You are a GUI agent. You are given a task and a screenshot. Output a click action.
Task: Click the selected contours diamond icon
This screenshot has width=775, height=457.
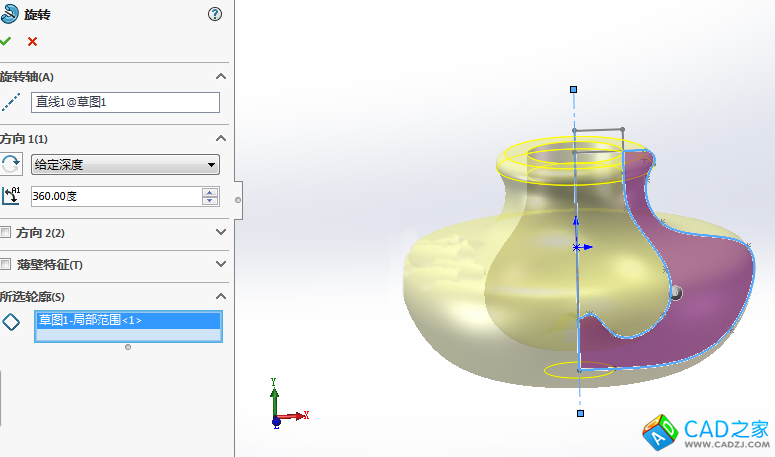click(11, 321)
